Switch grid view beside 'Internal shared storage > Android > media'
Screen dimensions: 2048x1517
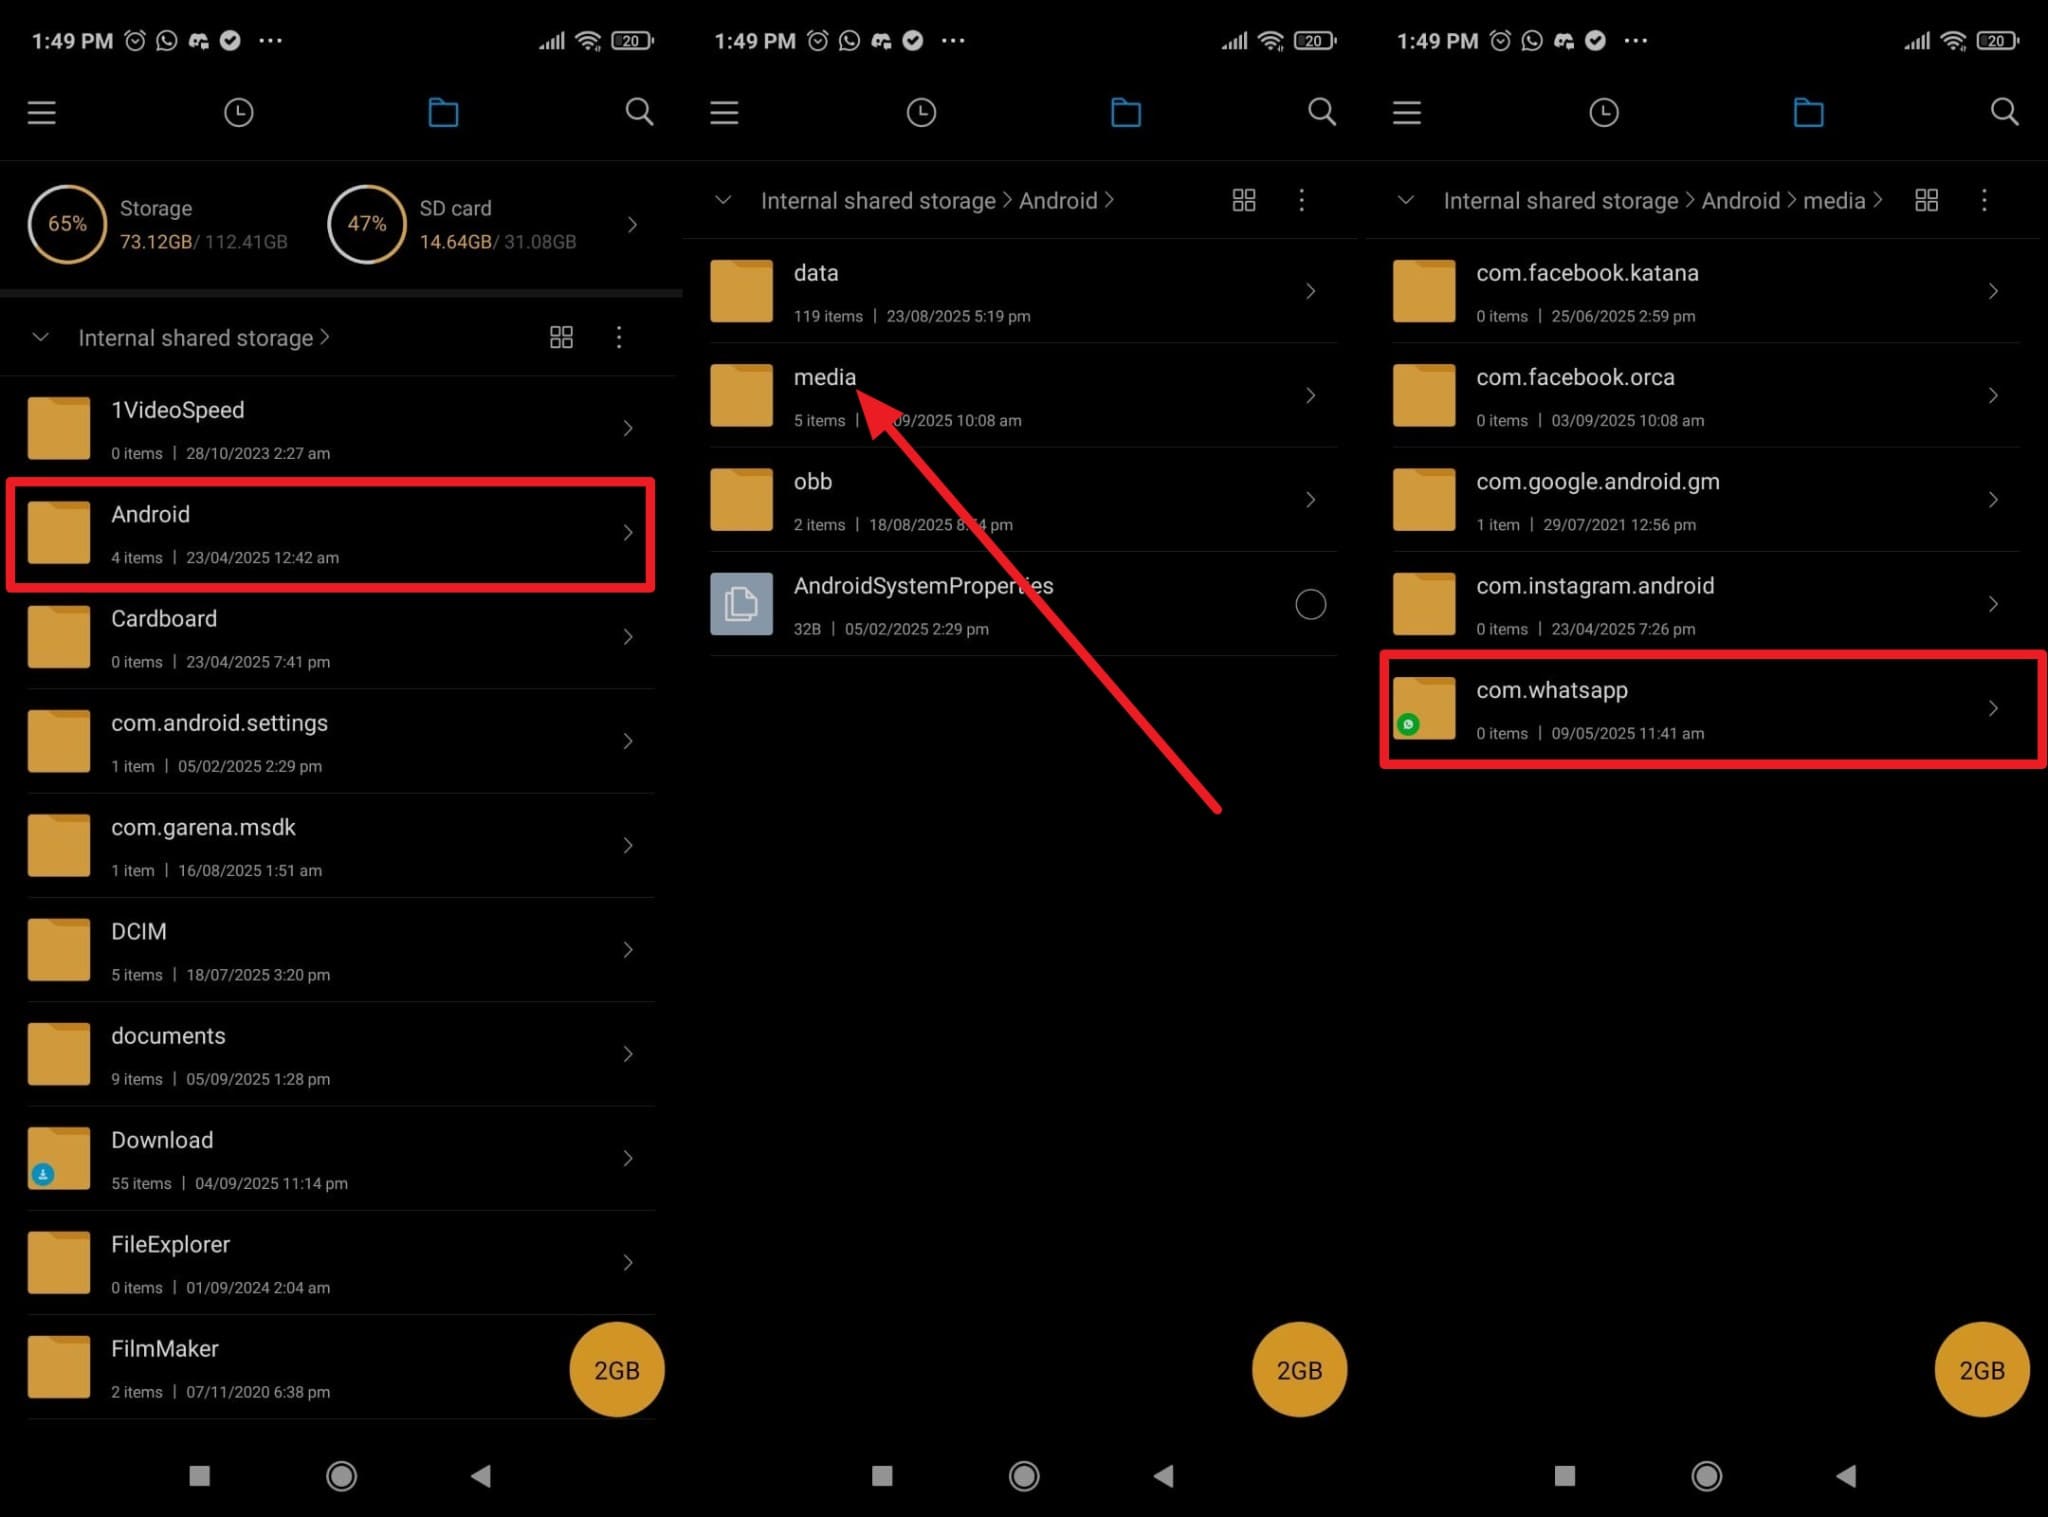[x=1926, y=201]
